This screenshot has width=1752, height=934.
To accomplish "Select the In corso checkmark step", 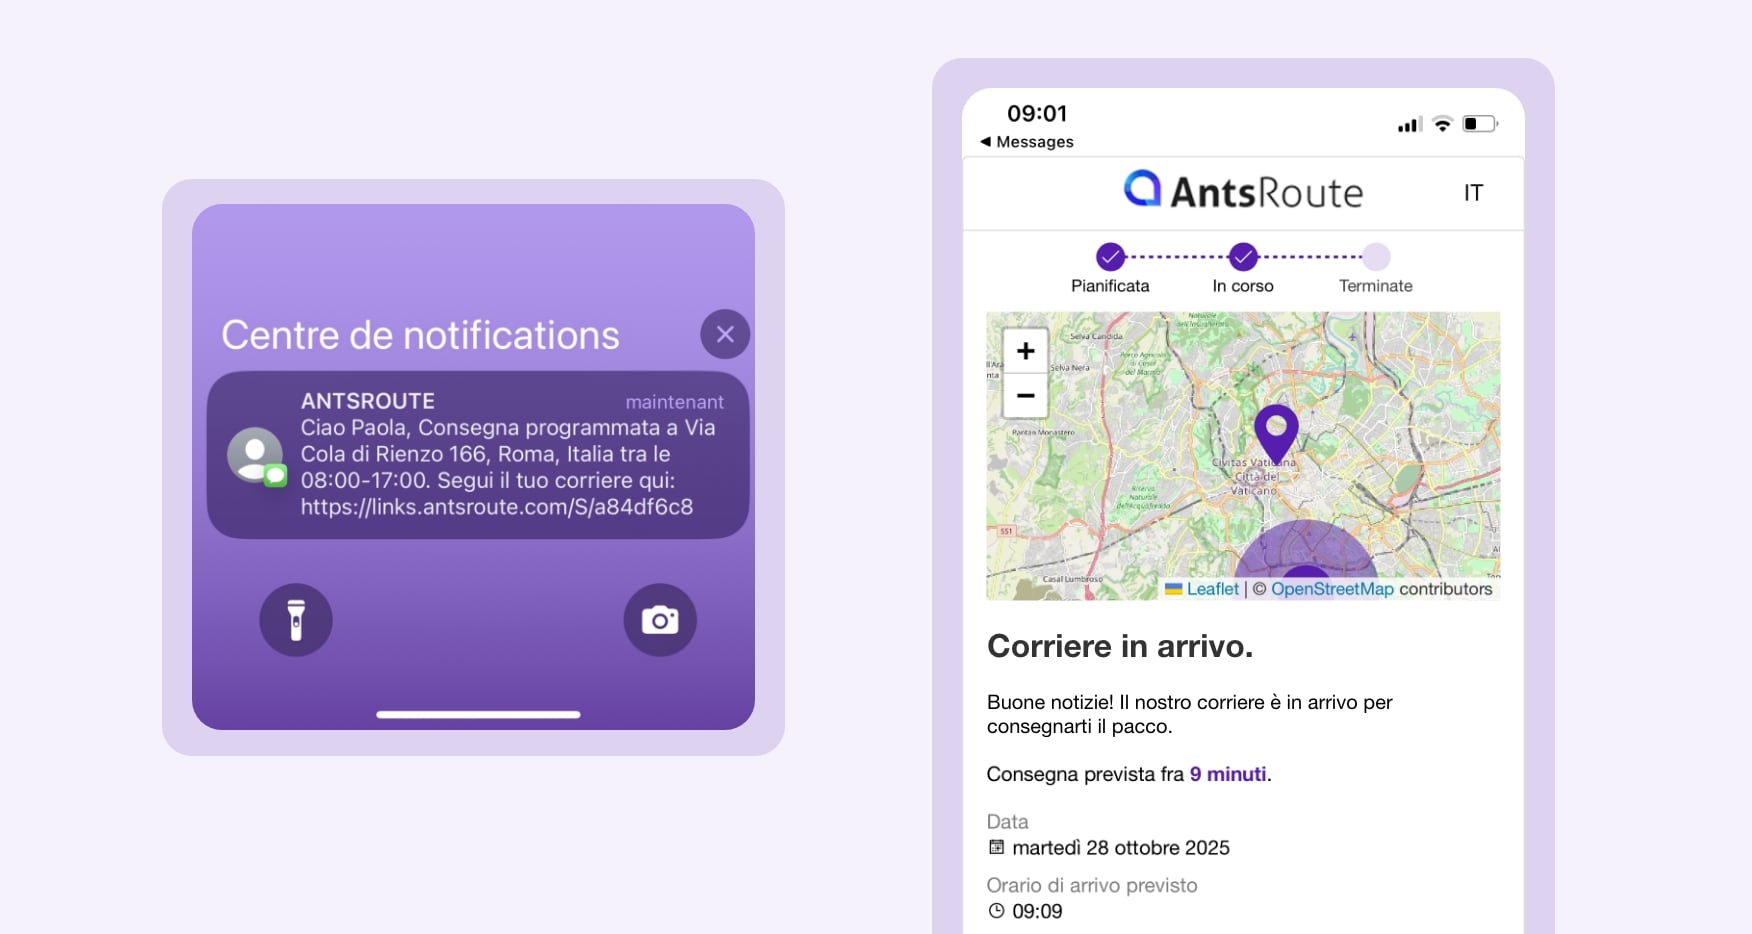I will coord(1242,256).
